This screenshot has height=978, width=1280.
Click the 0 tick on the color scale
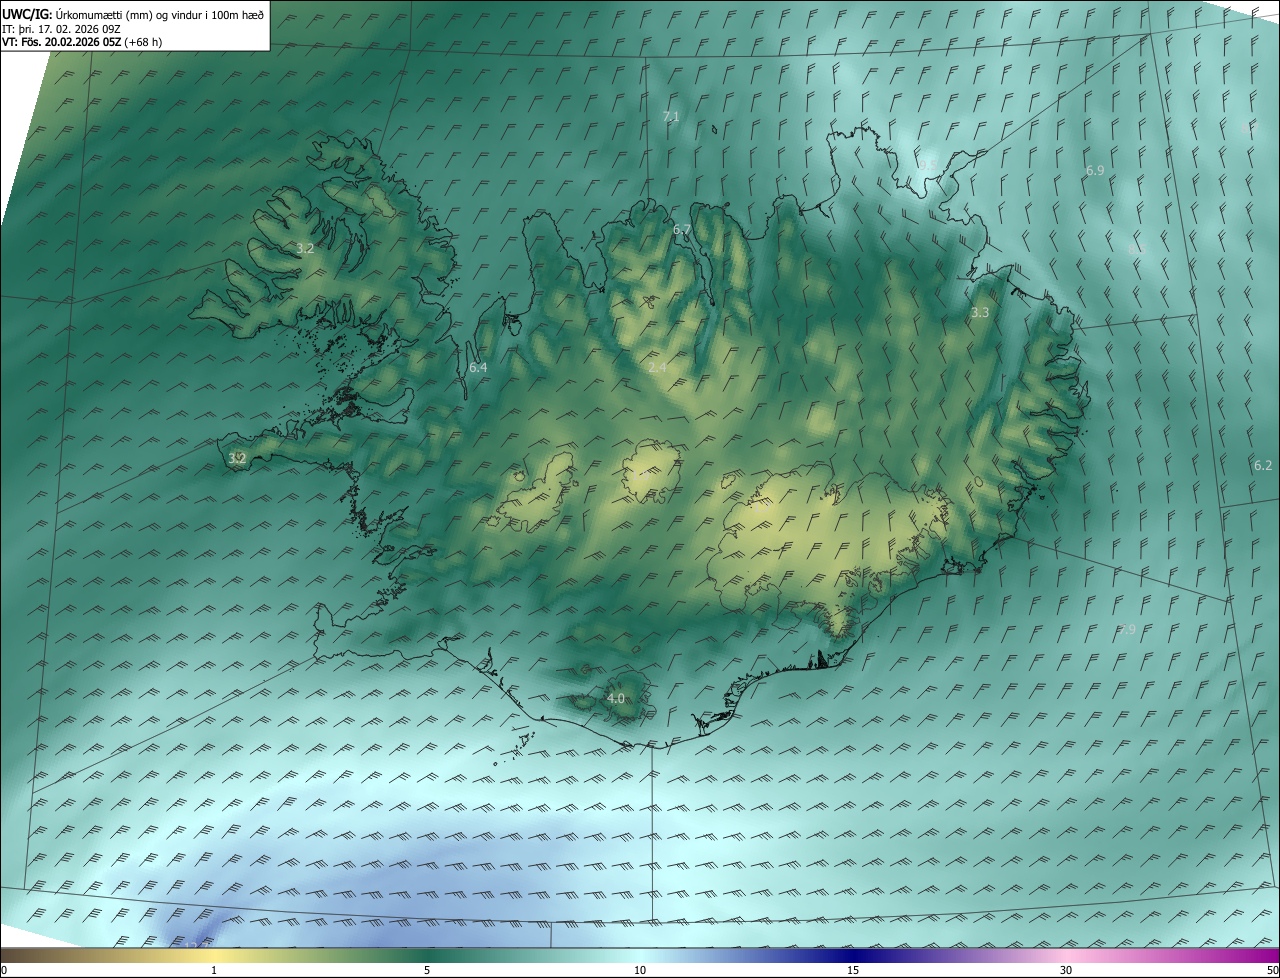click(x=4, y=970)
